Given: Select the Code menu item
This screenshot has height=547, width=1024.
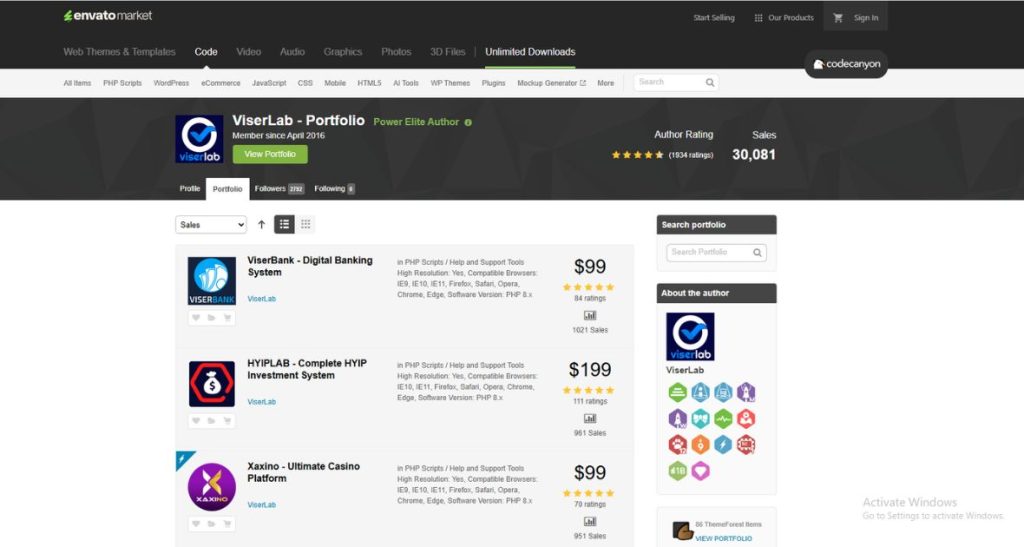Looking at the screenshot, I should point(206,52).
